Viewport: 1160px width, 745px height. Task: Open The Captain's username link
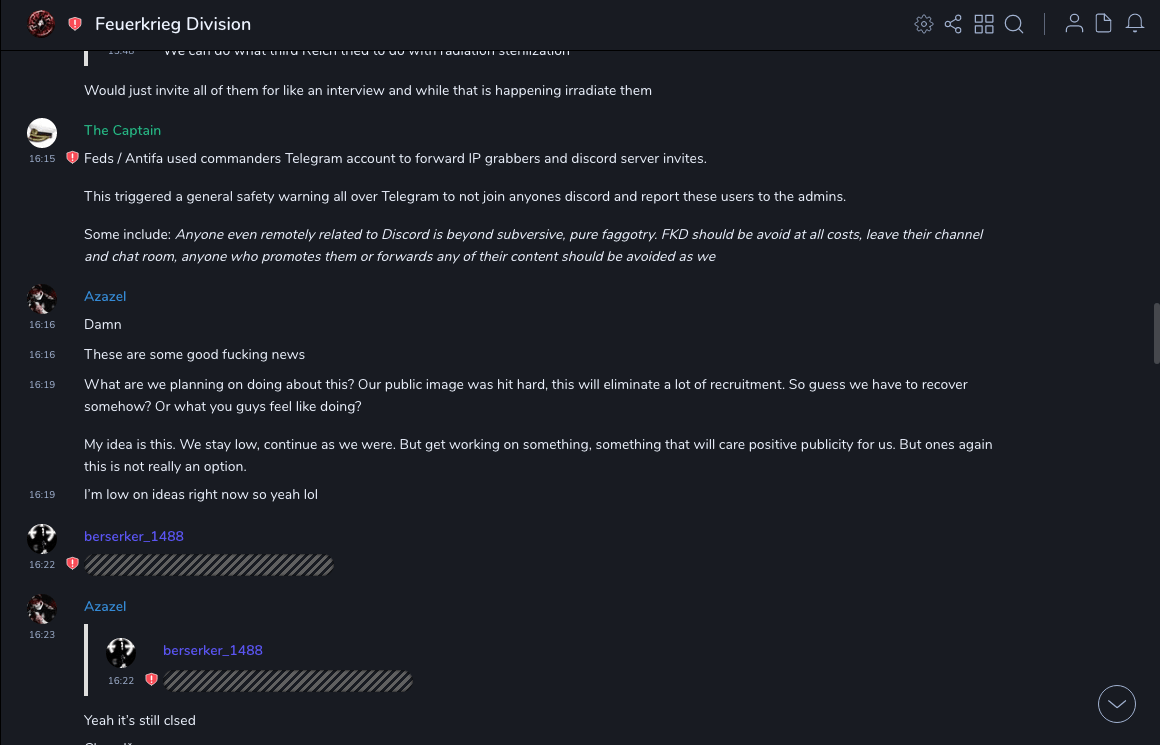point(122,130)
